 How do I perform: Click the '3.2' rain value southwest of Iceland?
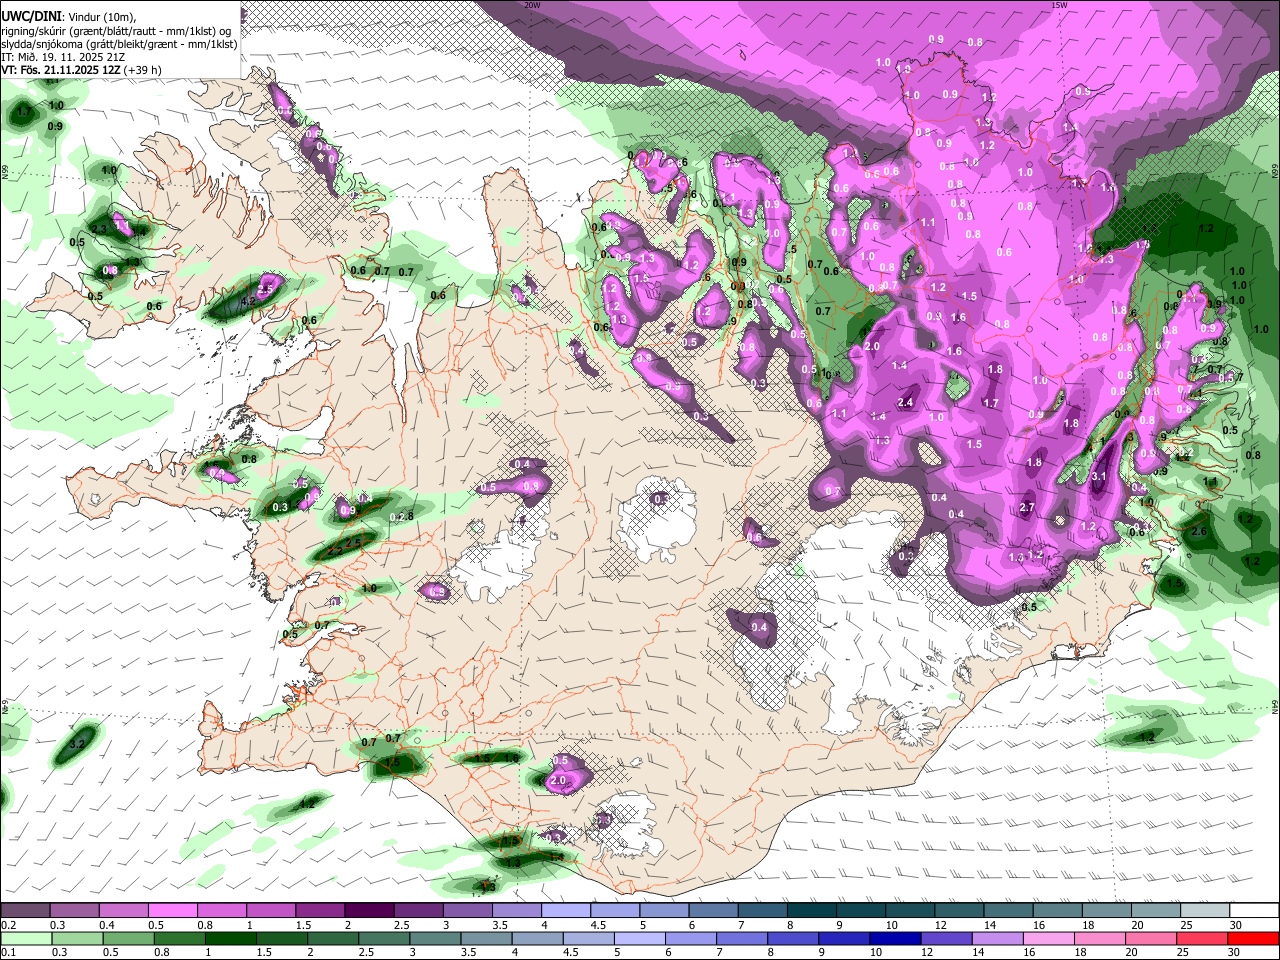[78, 744]
